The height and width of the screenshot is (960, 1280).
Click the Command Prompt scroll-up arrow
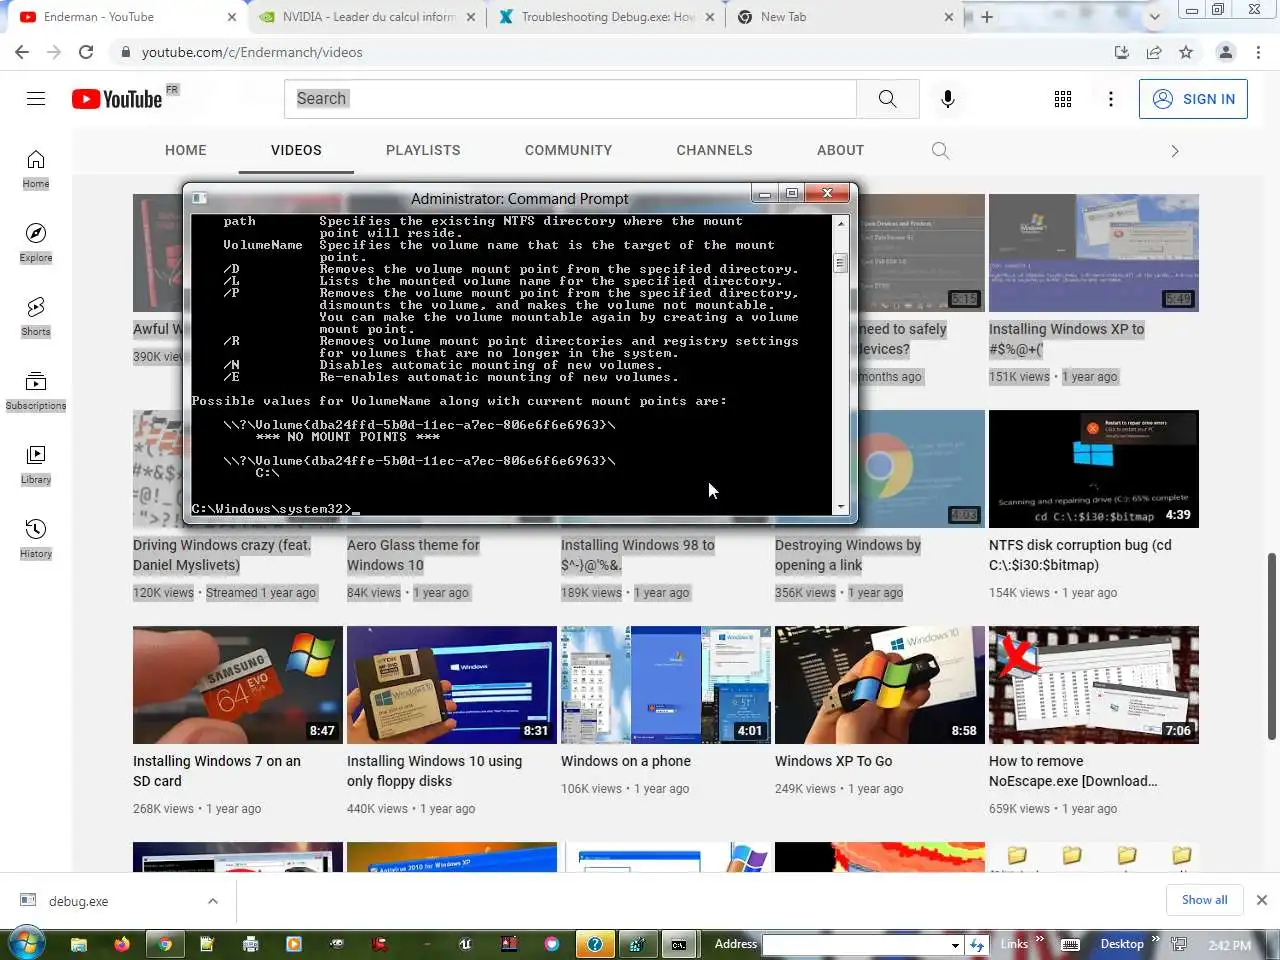(840, 223)
